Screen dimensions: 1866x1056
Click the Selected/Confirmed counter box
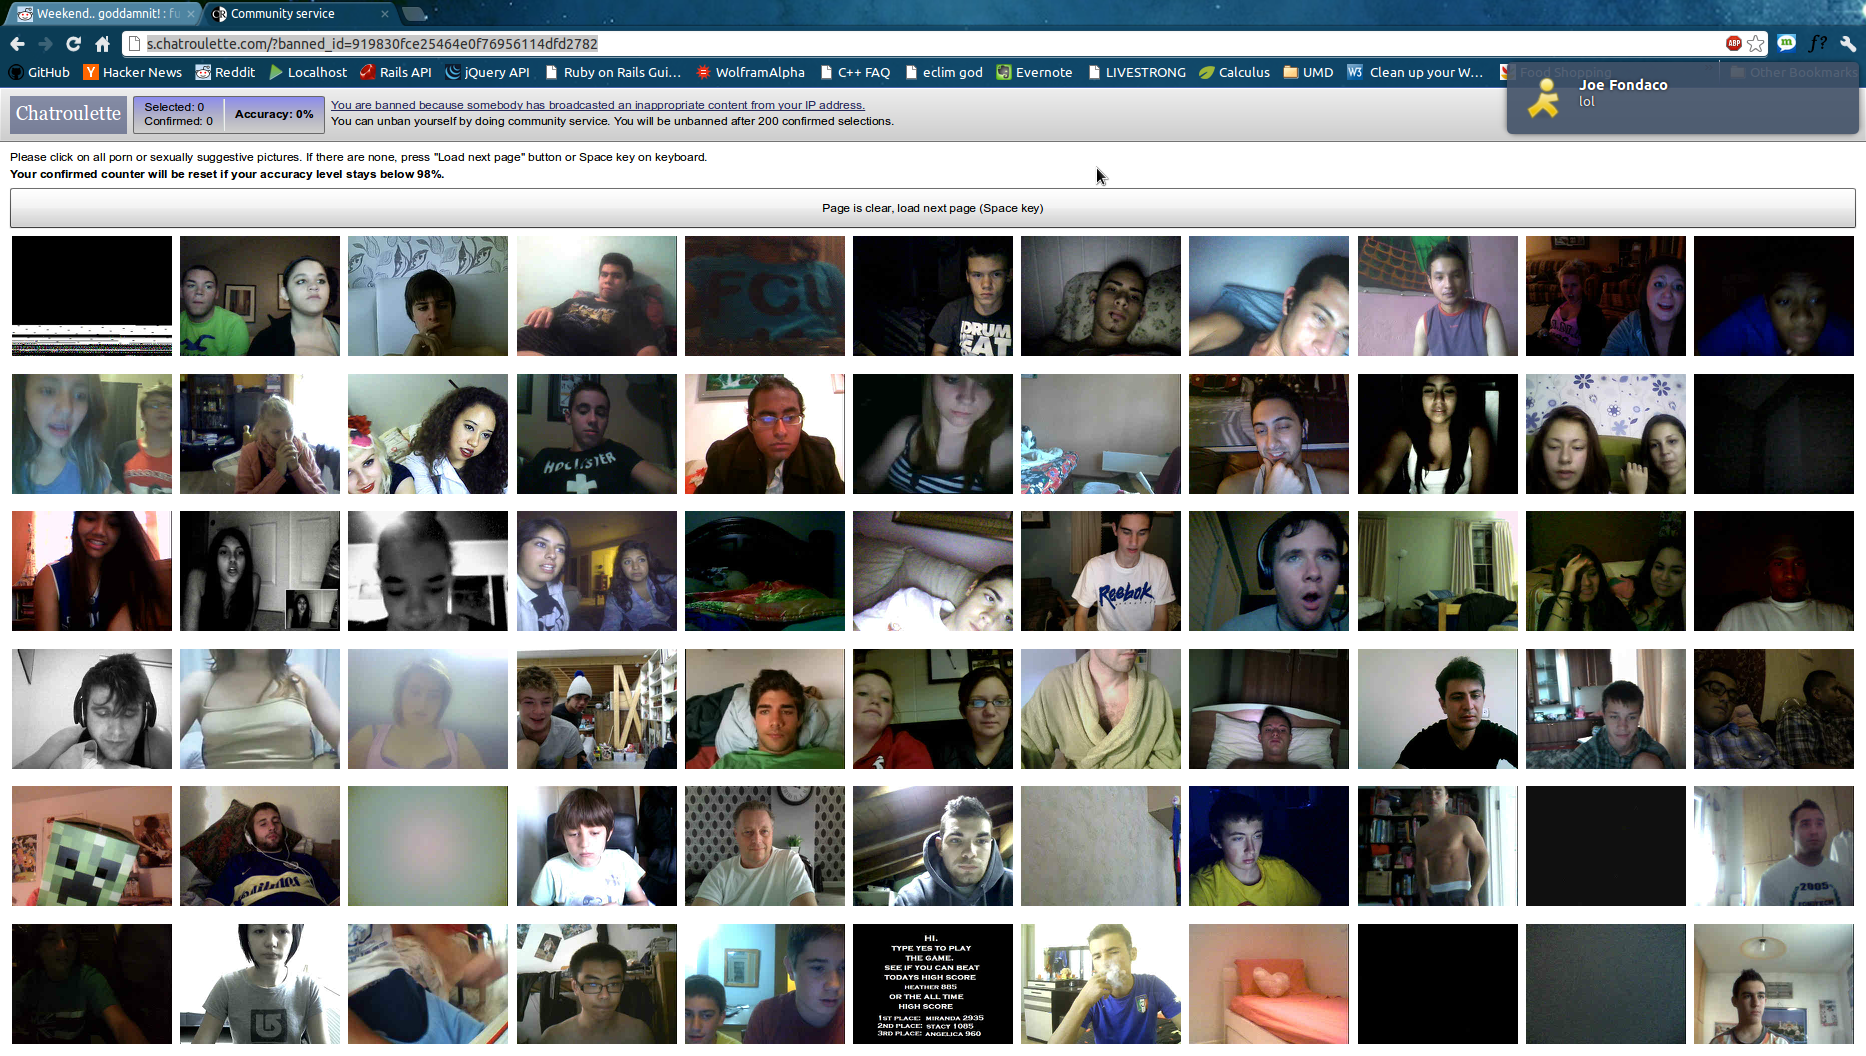click(178, 114)
